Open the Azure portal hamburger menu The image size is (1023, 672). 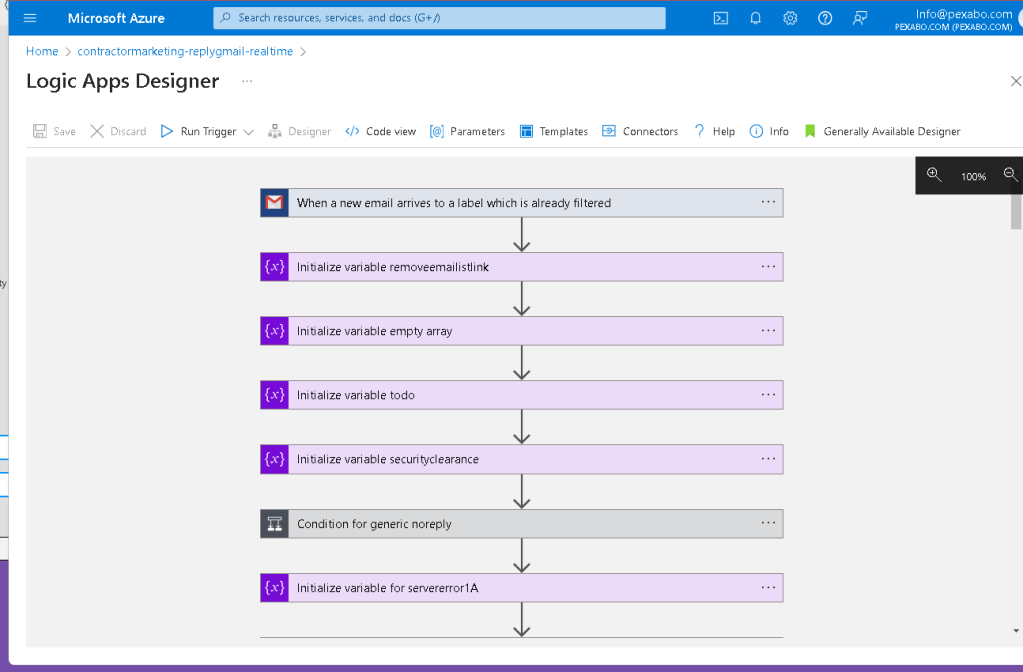[30, 18]
